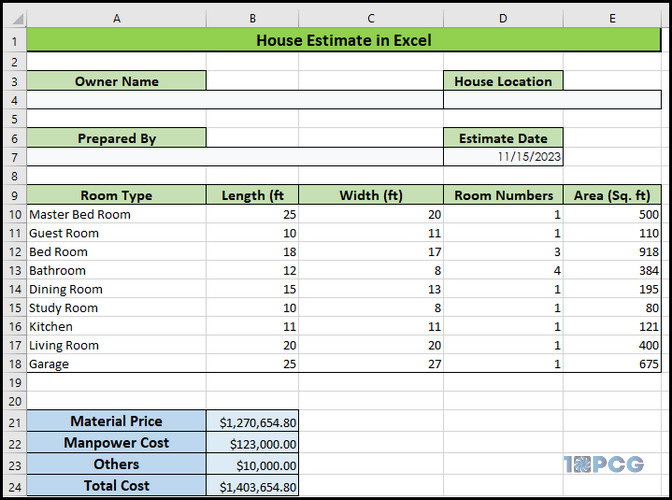Select Bed Room area value 918
Screen dimensions: 672x500
pos(612,251)
